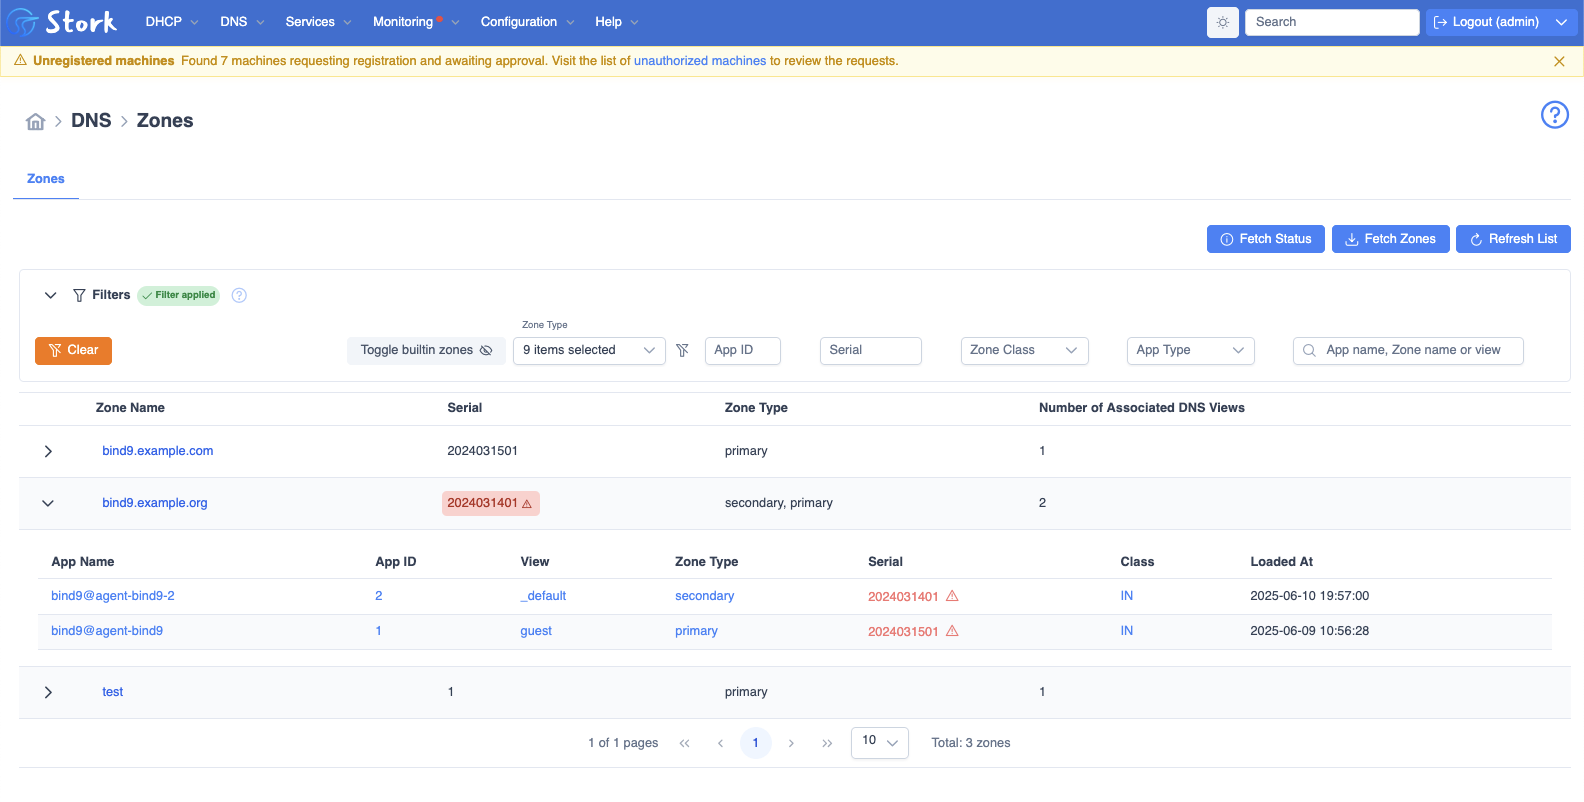Open the rows per page dropdown
This screenshot has height=802, width=1584.
[880, 742]
